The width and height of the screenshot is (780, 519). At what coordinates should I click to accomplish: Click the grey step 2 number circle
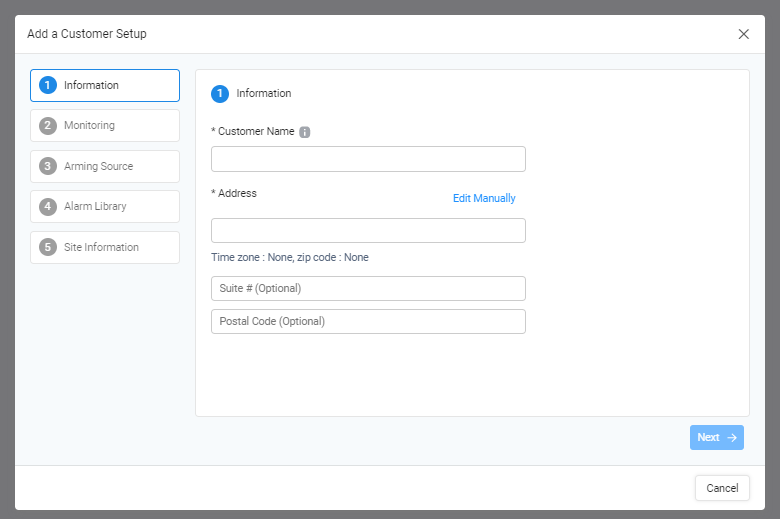[48, 125]
